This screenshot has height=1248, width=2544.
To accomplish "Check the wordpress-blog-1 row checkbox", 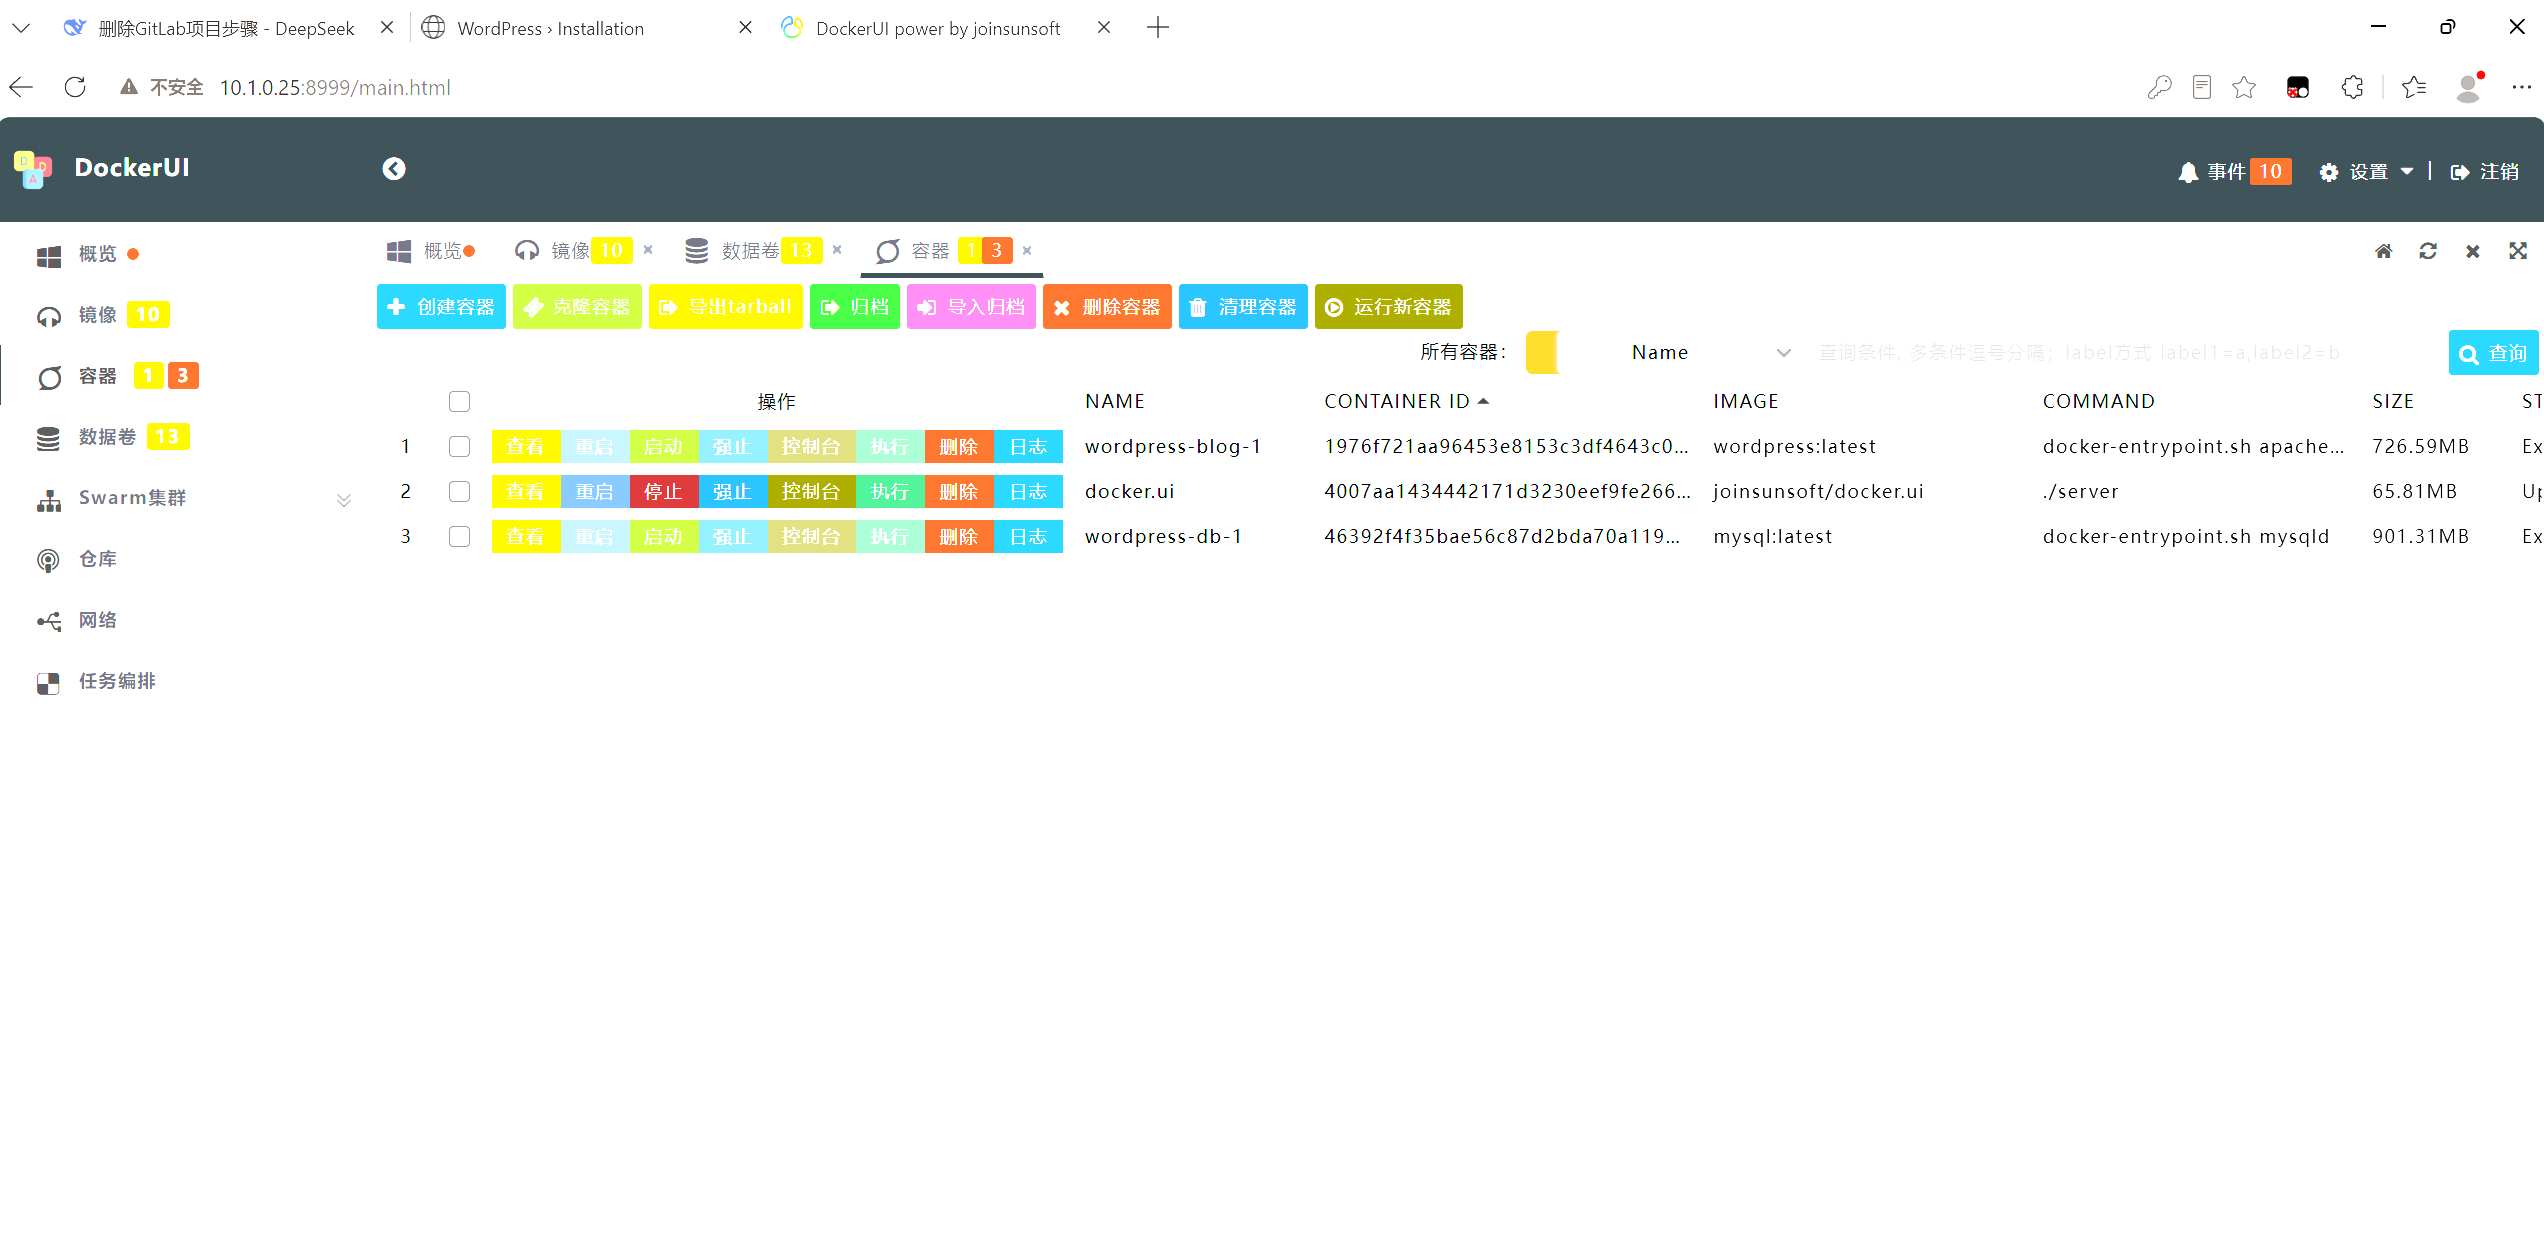I will pyautogui.click(x=460, y=447).
